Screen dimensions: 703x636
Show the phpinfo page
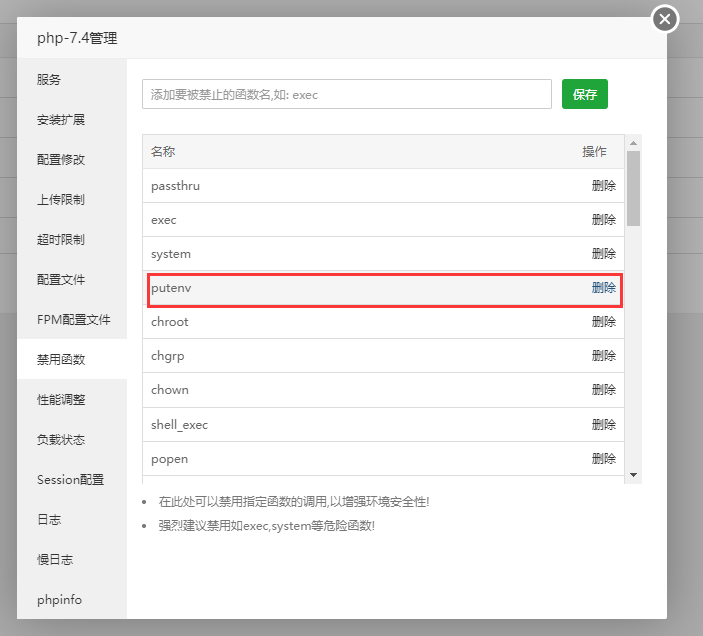coord(59,600)
